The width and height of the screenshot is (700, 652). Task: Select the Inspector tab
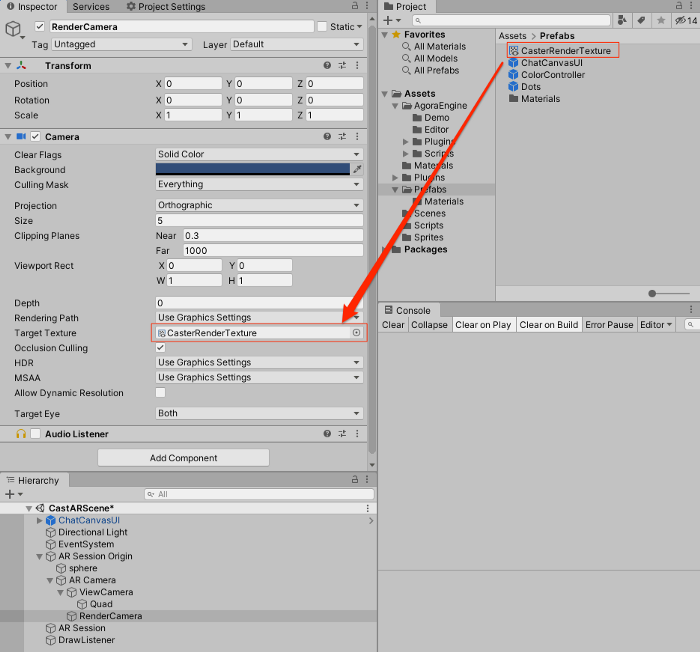[x=33, y=6]
